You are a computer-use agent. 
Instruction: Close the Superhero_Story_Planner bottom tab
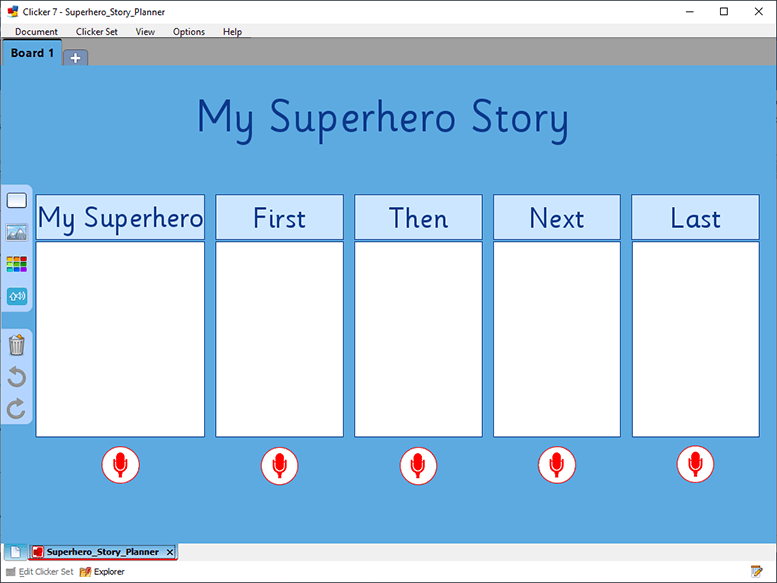169,552
